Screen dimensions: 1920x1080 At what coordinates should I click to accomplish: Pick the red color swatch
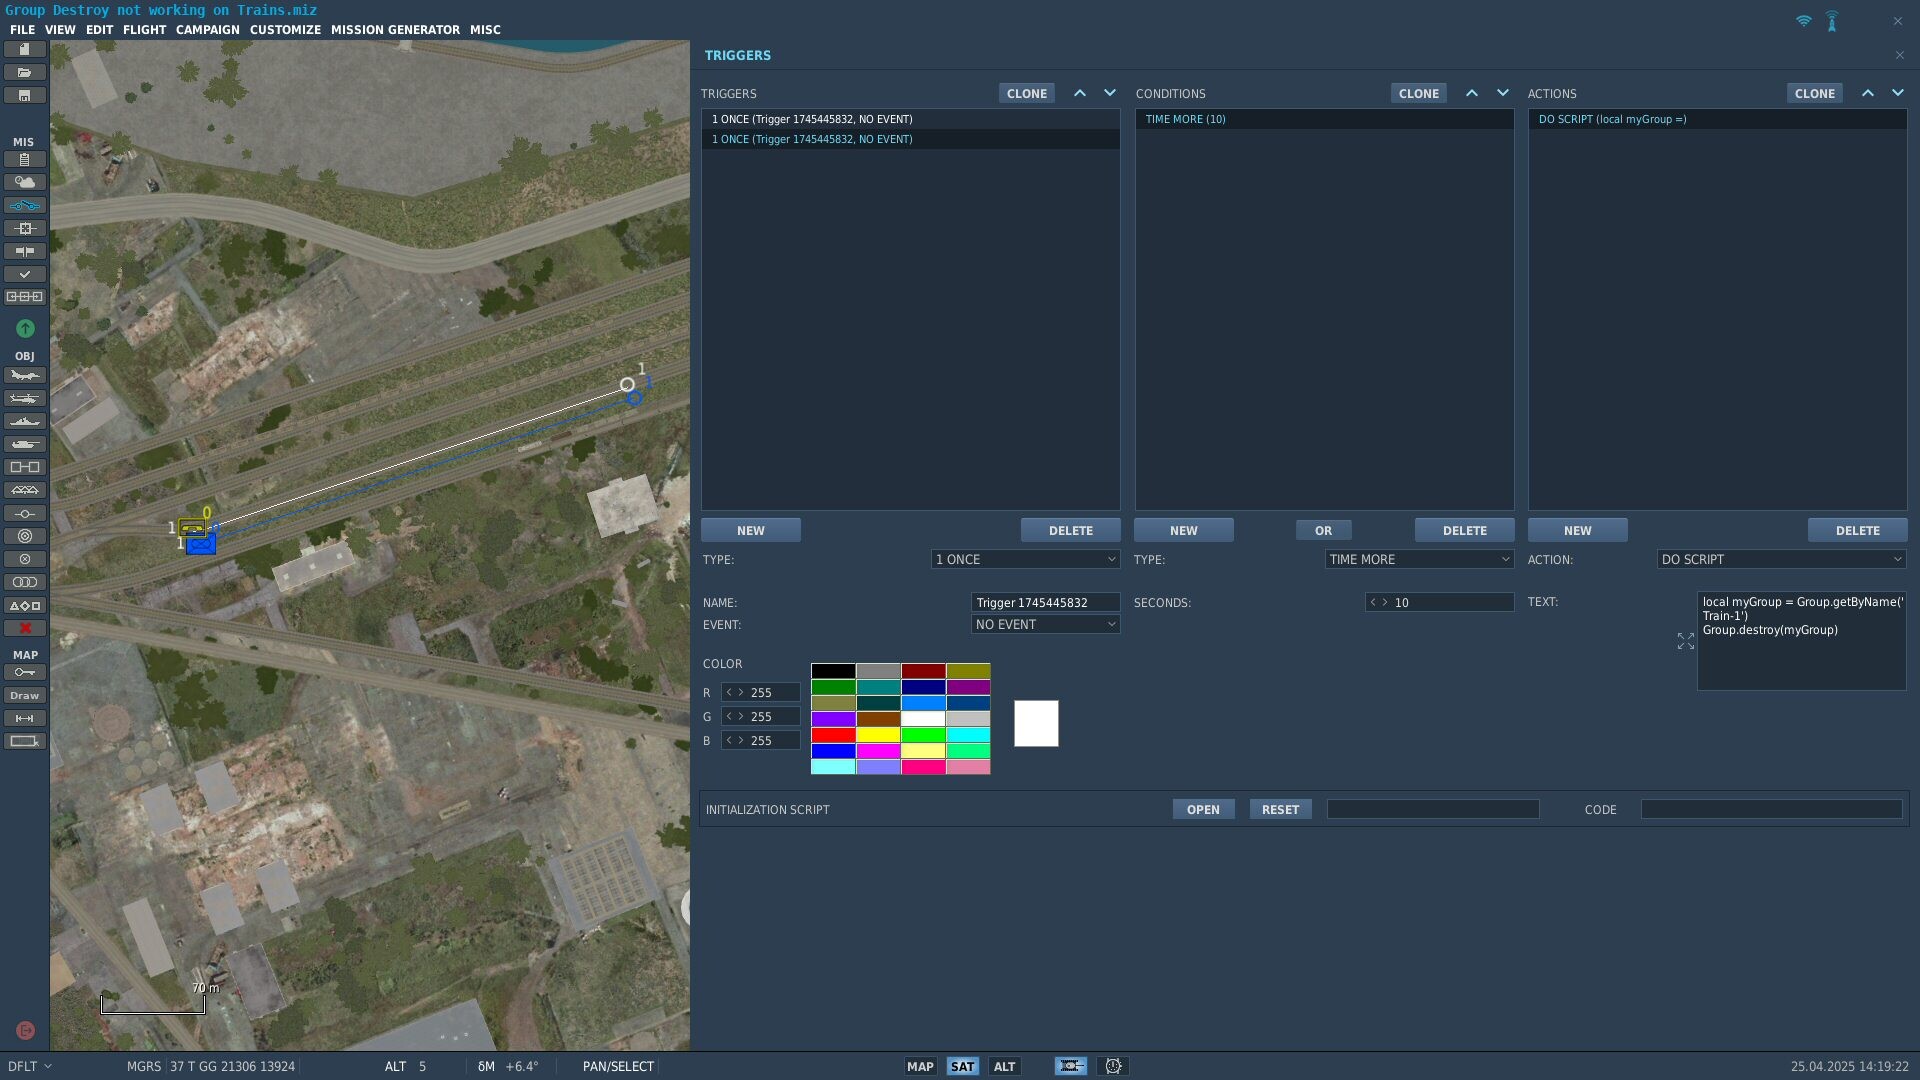(x=833, y=735)
